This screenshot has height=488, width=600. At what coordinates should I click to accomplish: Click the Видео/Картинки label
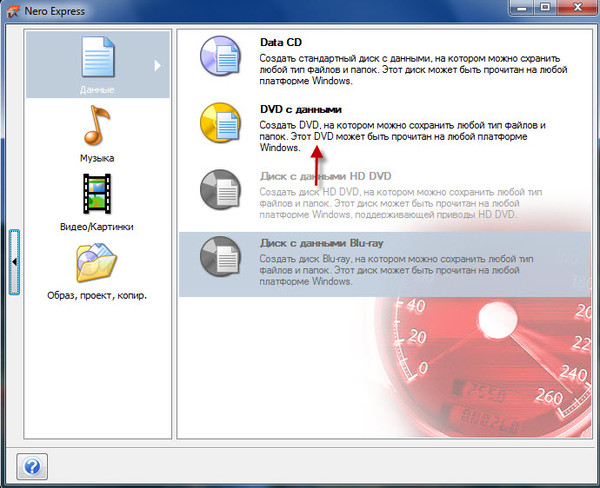97,227
